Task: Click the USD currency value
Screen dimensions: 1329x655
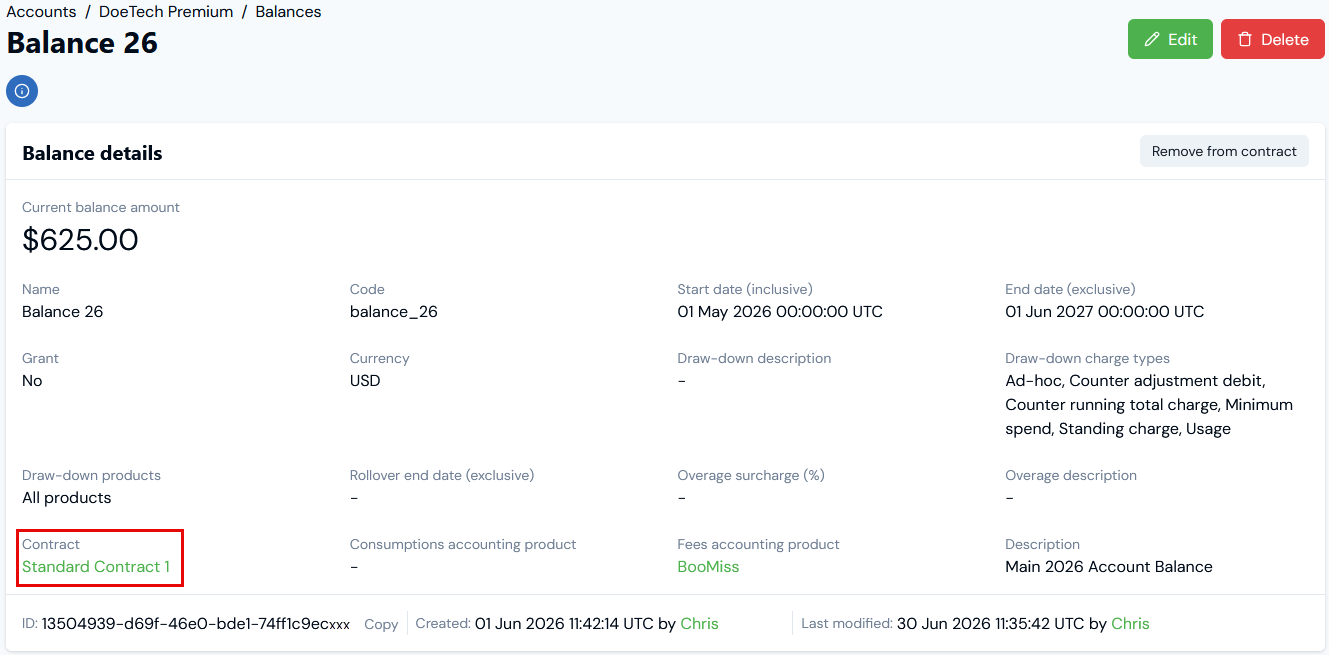Action: click(x=365, y=381)
